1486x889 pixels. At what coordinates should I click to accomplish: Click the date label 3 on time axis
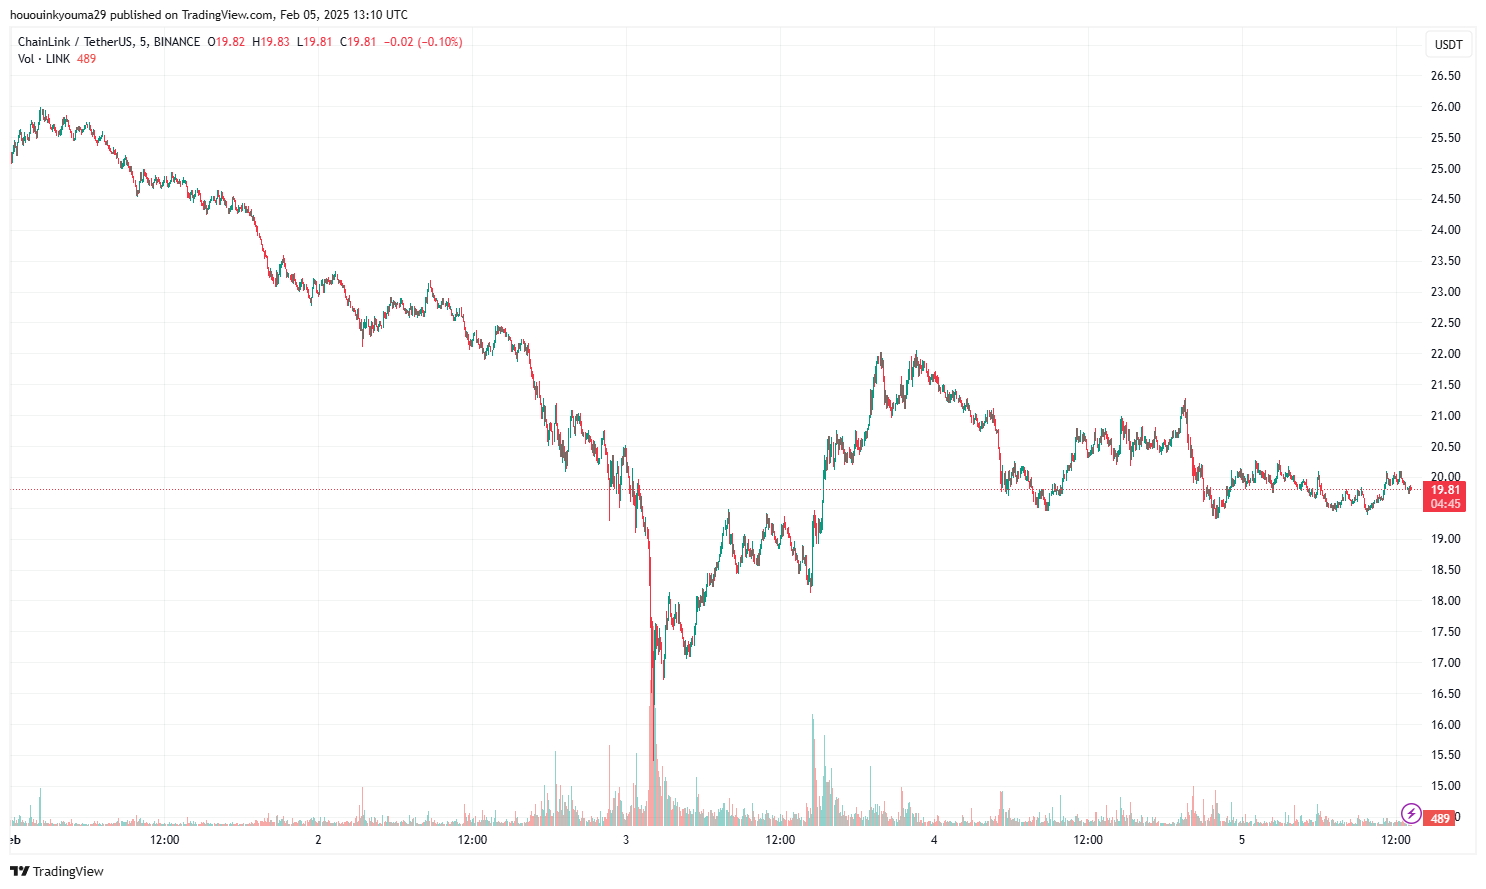(626, 840)
